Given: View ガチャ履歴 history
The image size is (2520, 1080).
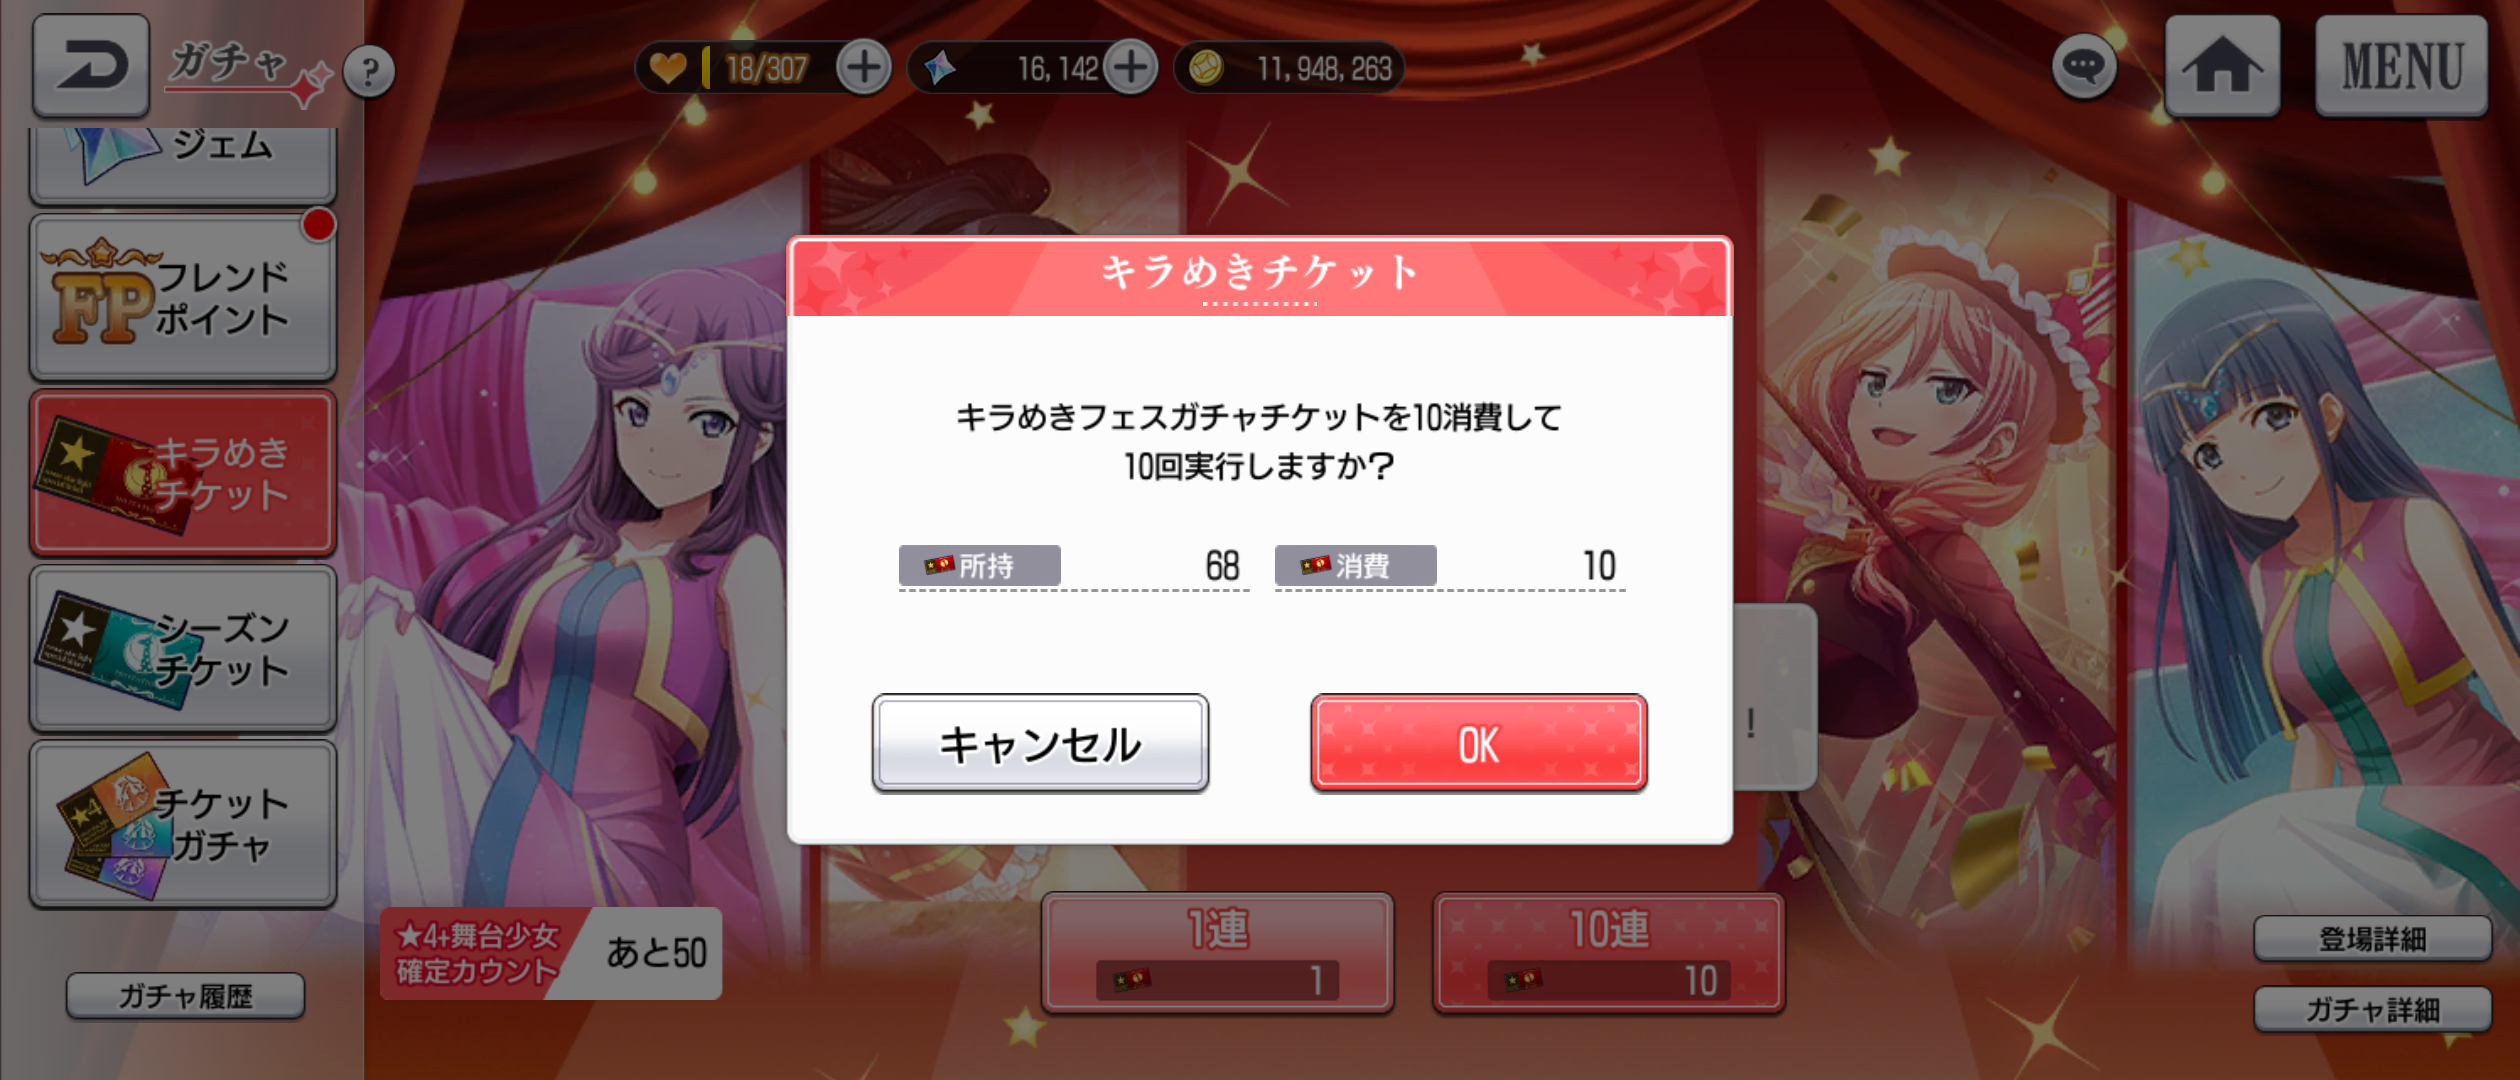Looking at the screenshot, I should (185, 996).
